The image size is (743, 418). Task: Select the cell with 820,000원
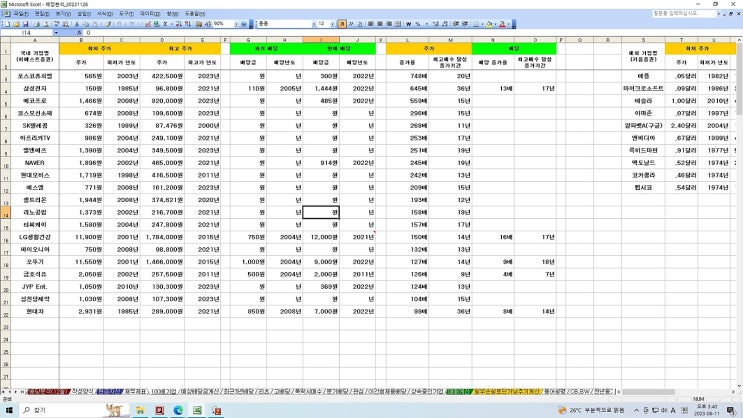tap(164, 101)
